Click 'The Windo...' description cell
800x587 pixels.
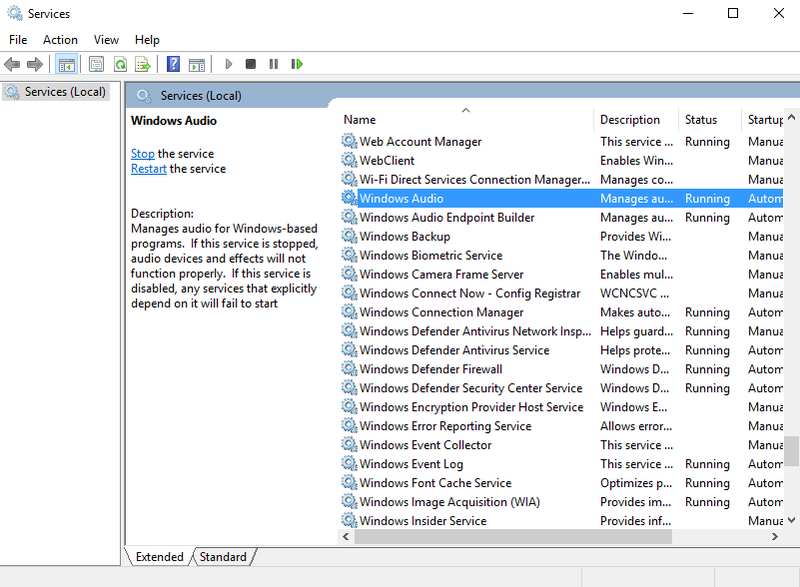tap(633, 255)
